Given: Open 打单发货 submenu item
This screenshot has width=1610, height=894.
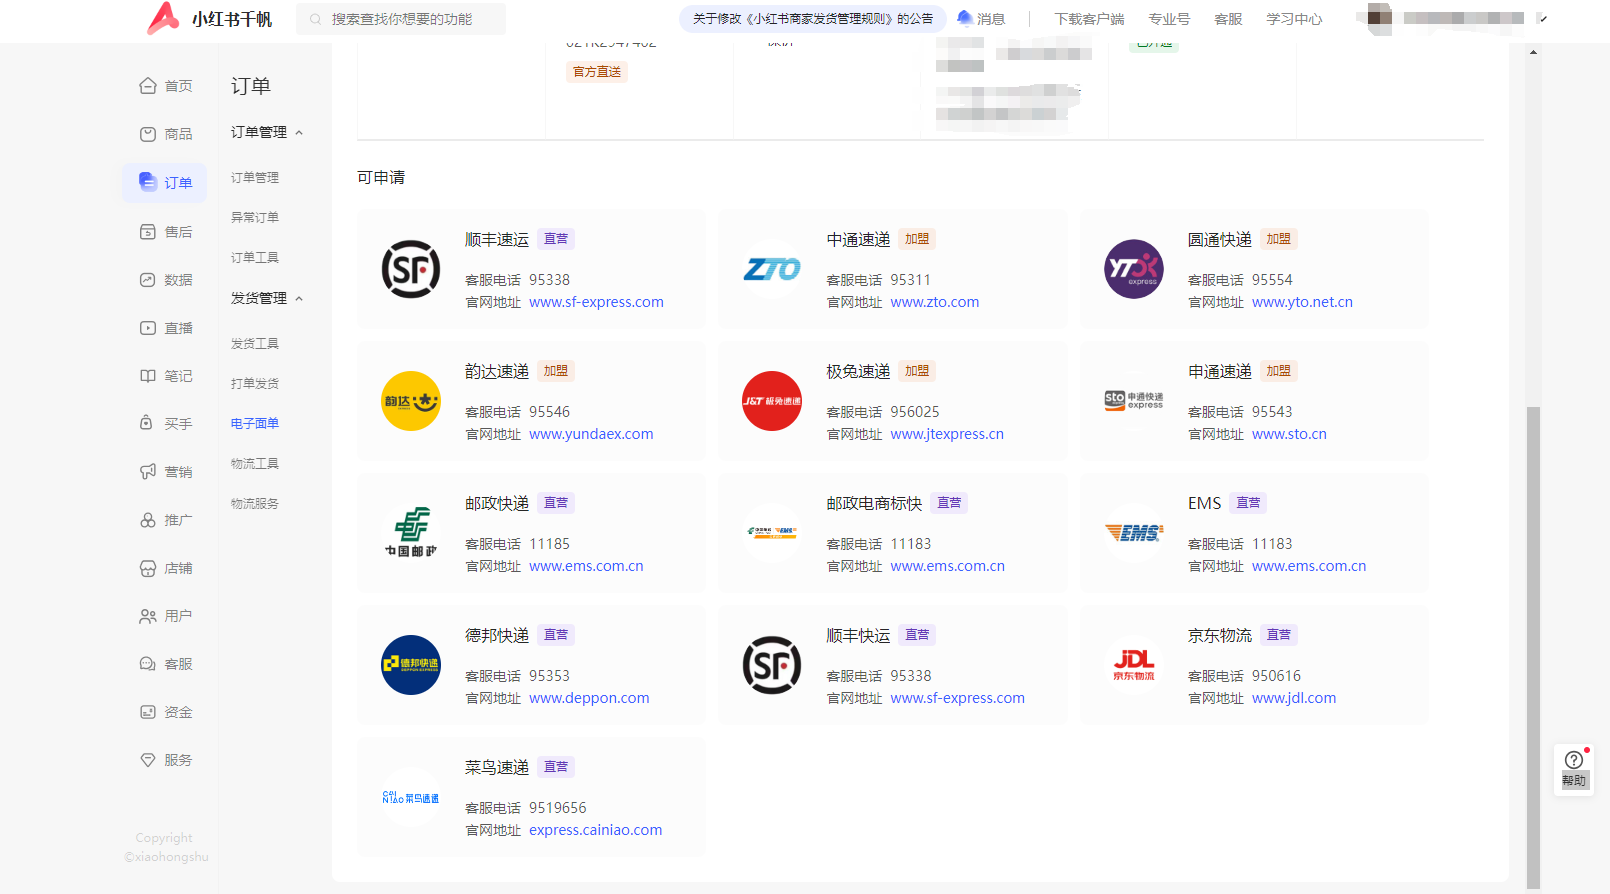Looking at the screenshot, I should click(x=255, y=384).
